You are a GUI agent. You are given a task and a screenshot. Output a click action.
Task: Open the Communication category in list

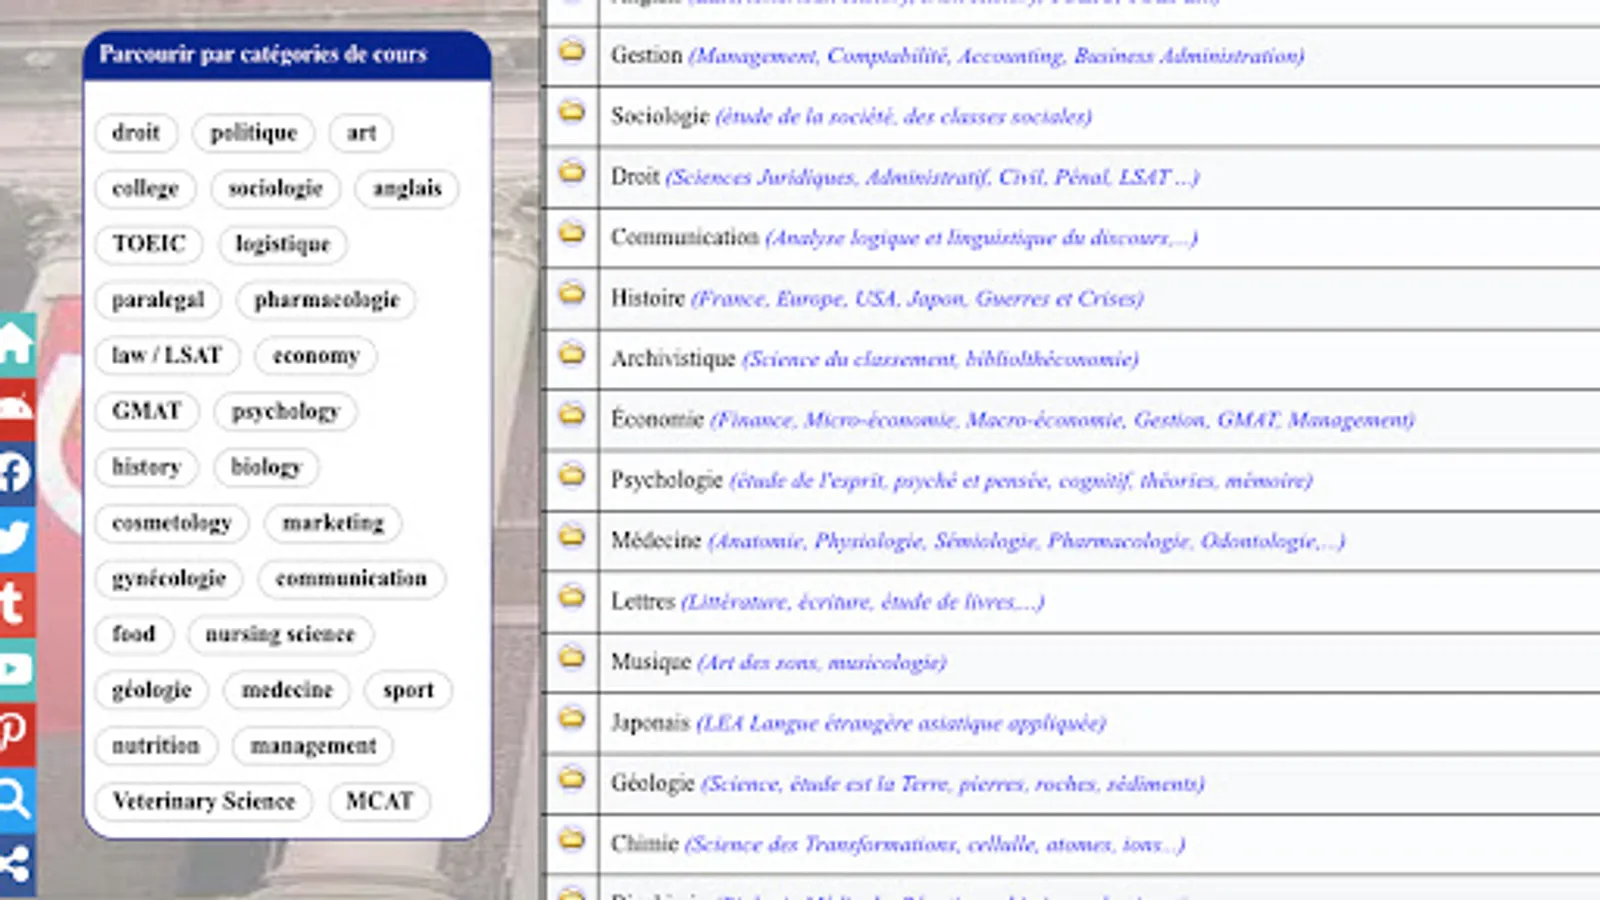[x=685, y=237]
